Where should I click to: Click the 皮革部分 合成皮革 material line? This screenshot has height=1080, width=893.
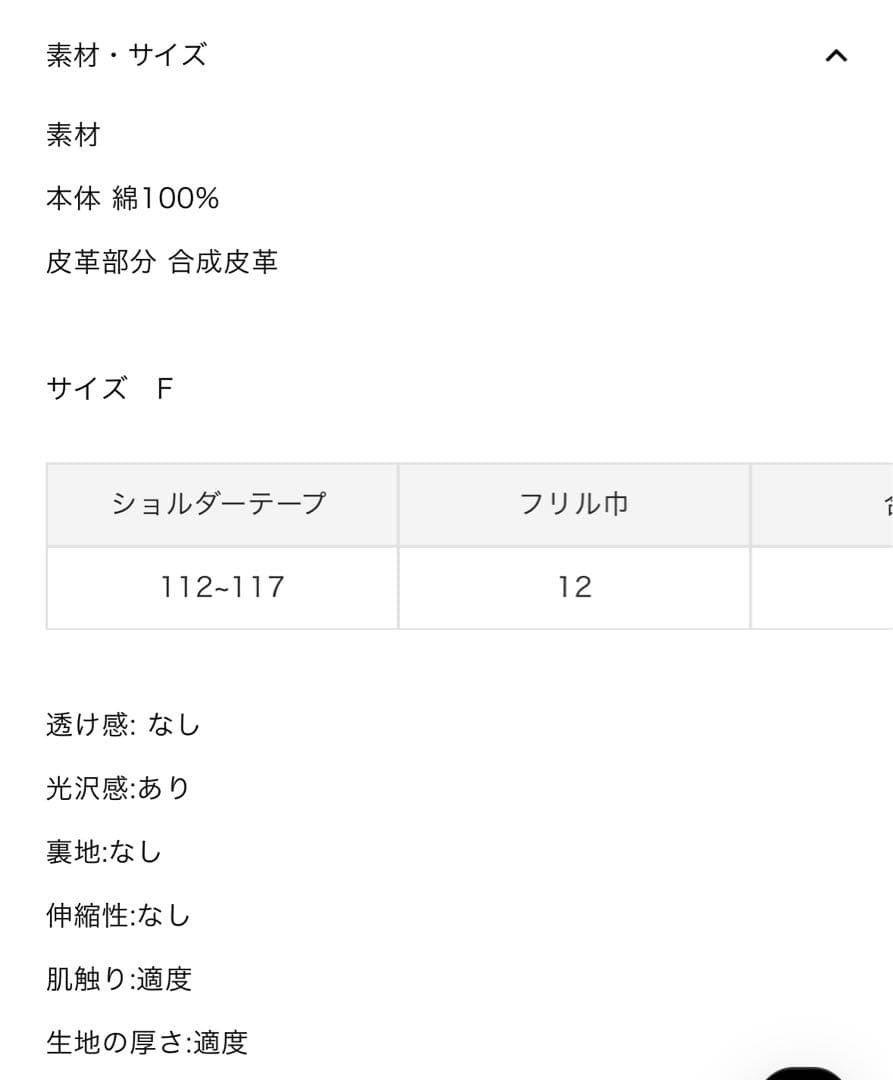[161, 263]
